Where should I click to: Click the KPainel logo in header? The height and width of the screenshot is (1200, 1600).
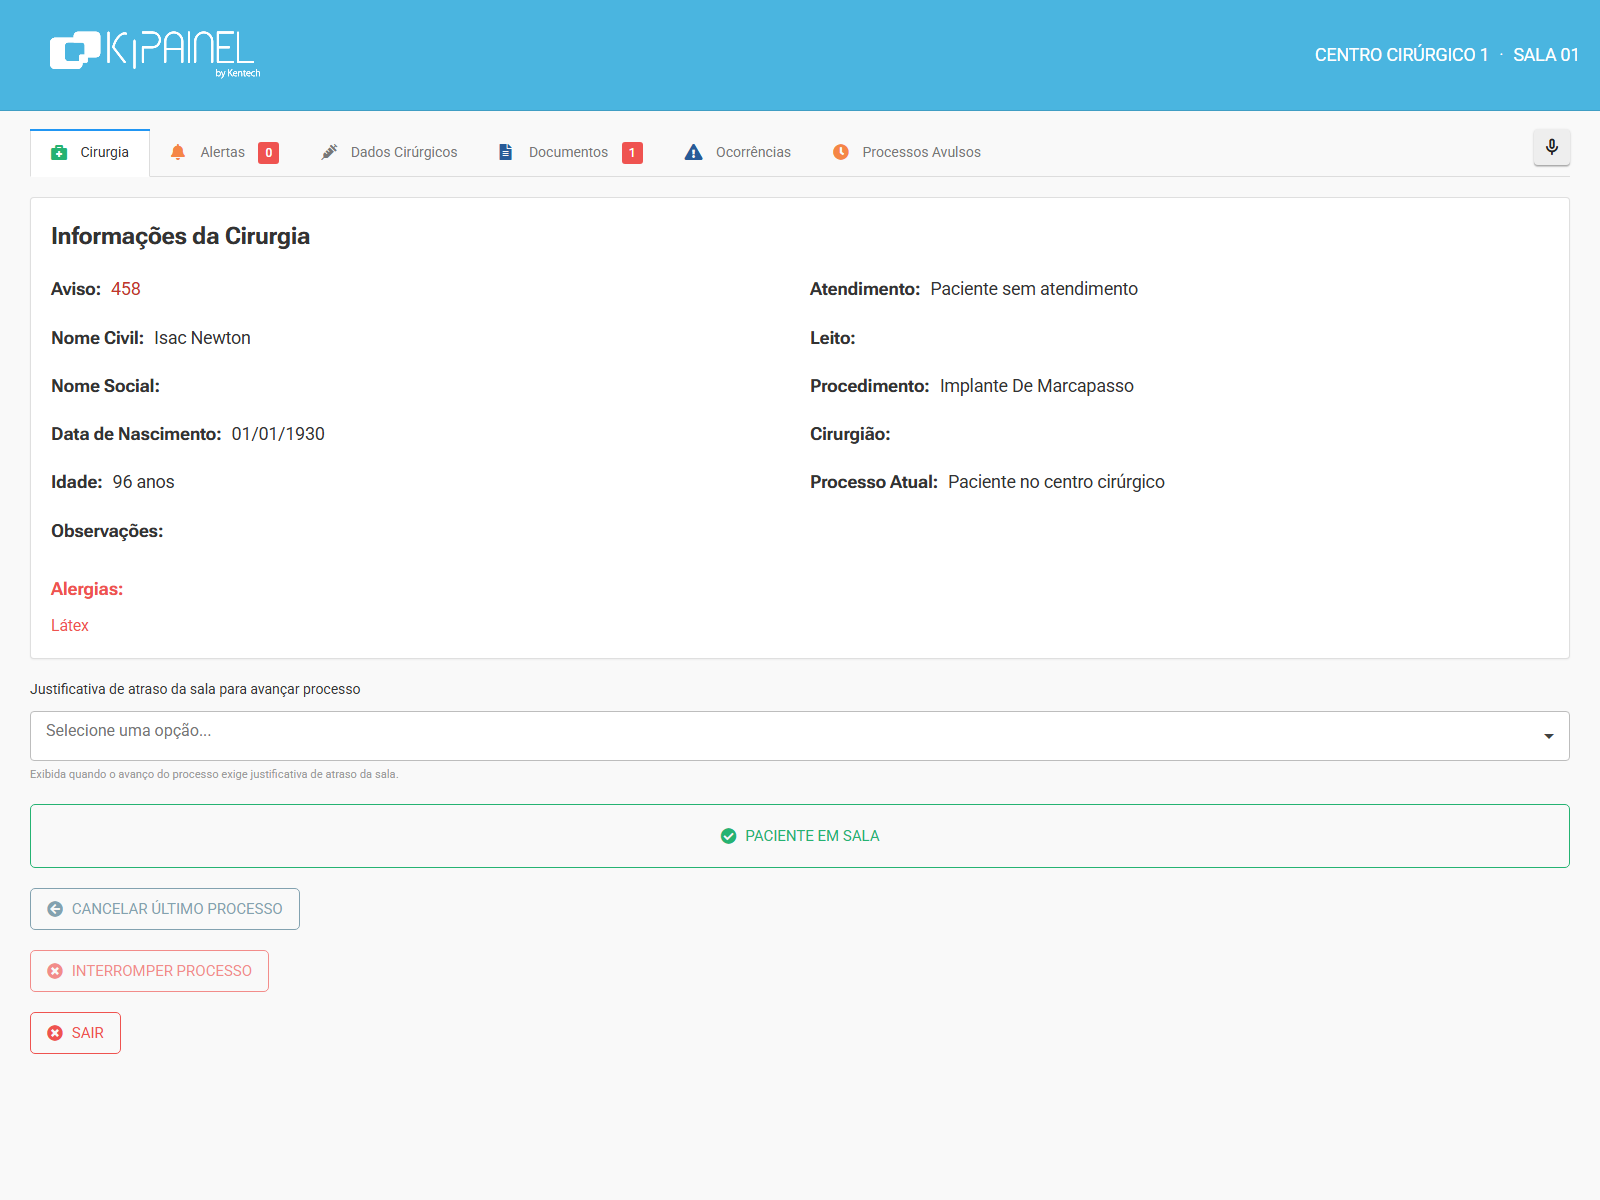[x=155, y=53]
